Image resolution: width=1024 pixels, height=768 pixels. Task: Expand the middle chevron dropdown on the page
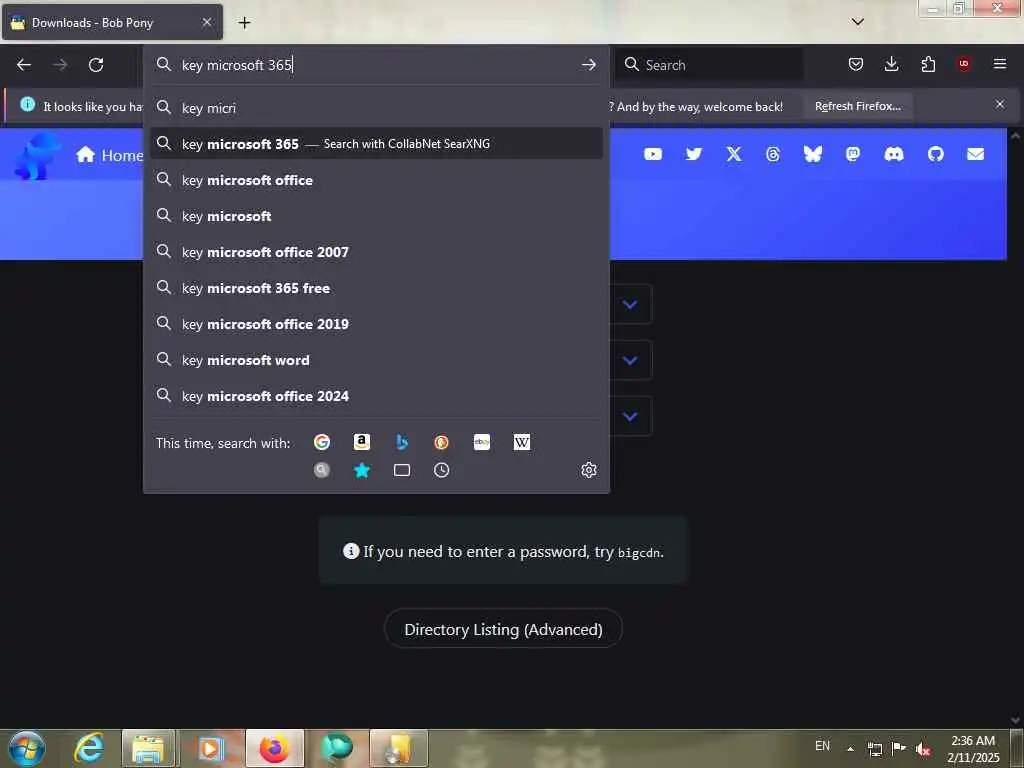tap(630, 360)
